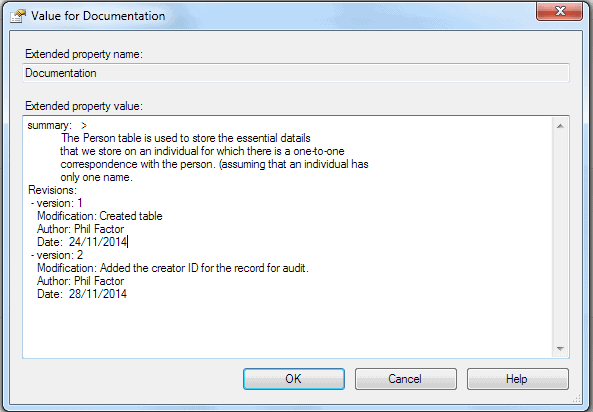
Task: Confirm changes with the OK button
Action: point(294,379)
